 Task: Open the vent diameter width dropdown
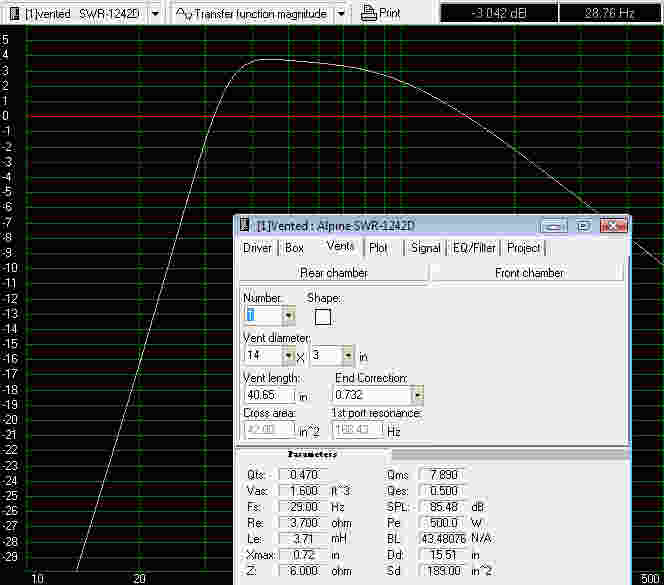point(288,355)
